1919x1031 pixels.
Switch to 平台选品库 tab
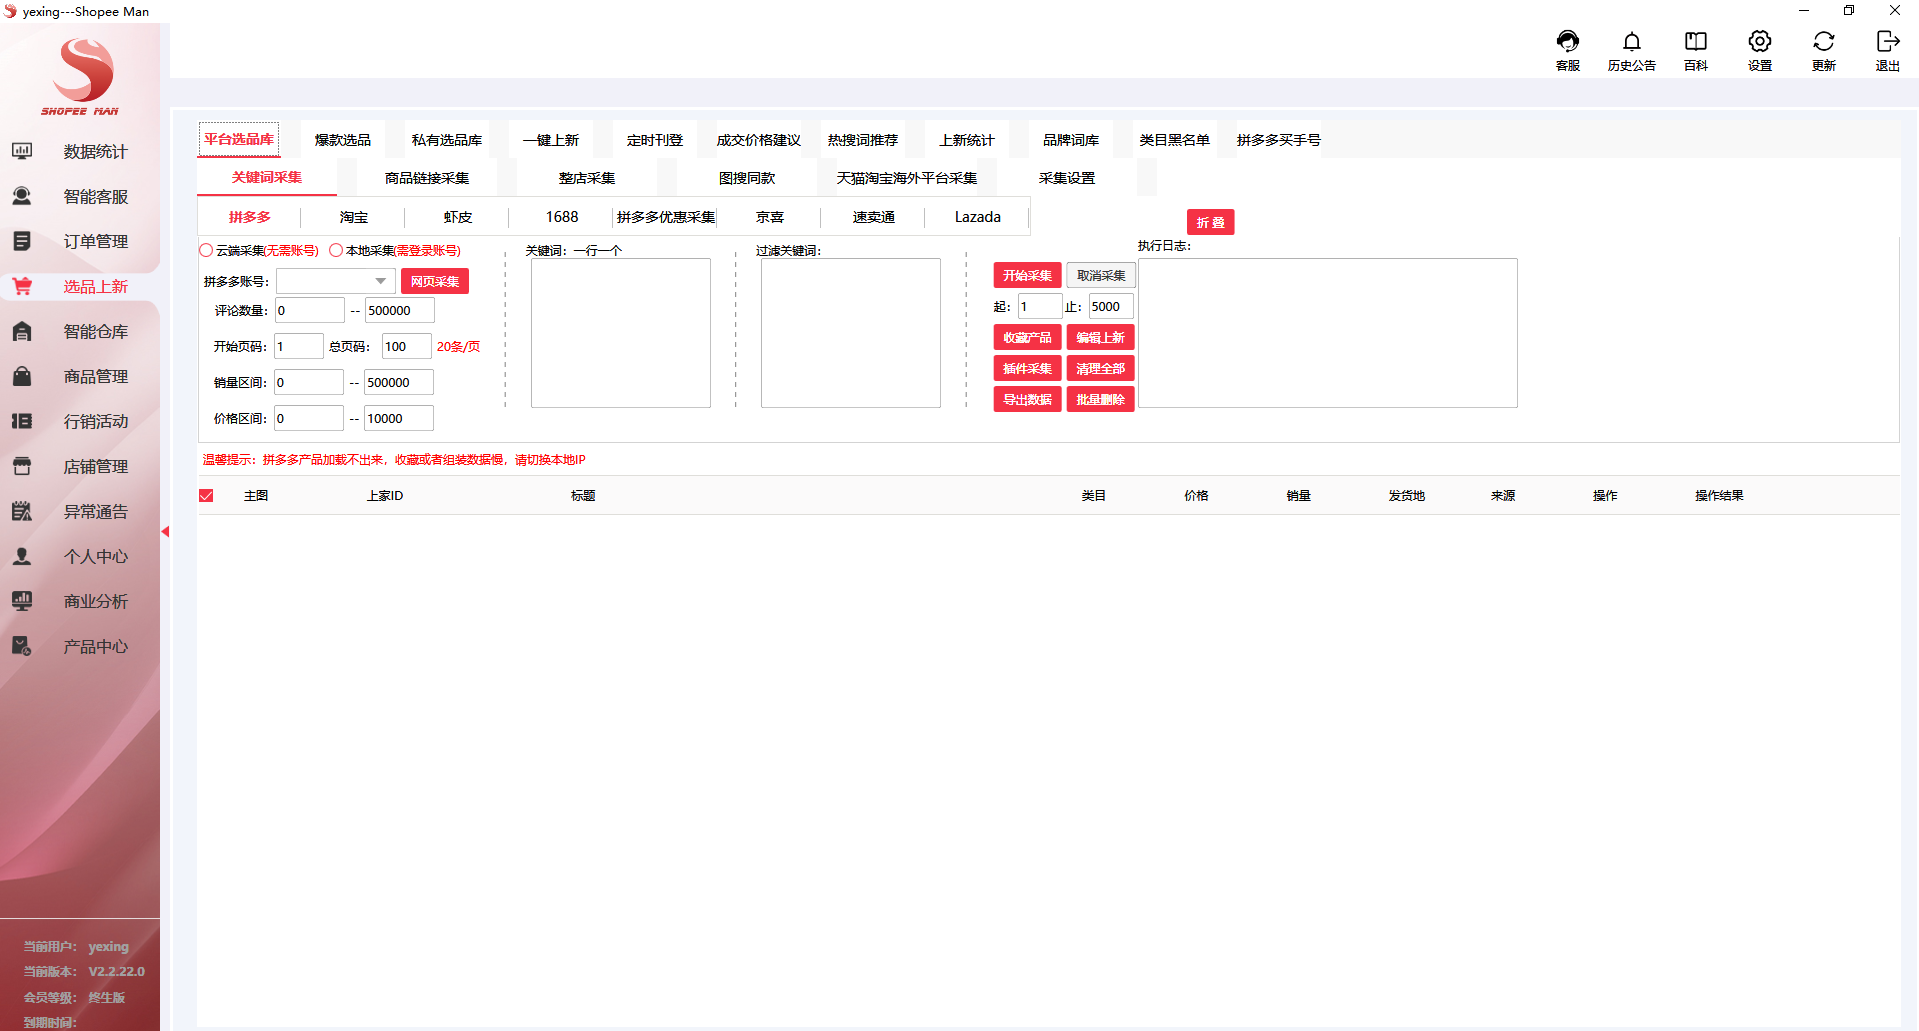coord(239,139)
